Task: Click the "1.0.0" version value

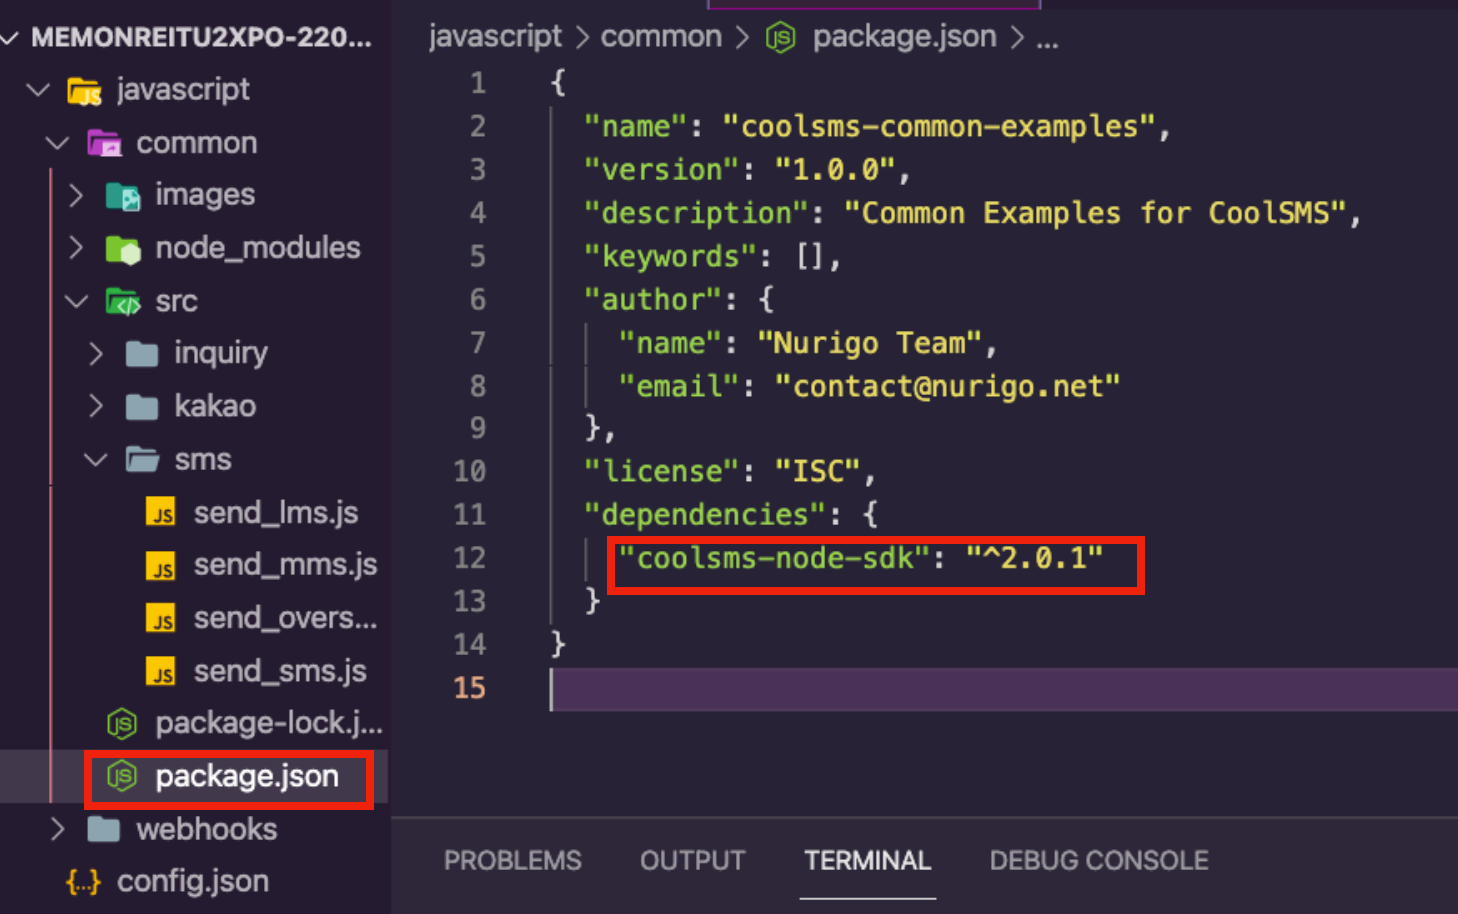Action: (x=835, y=170)
